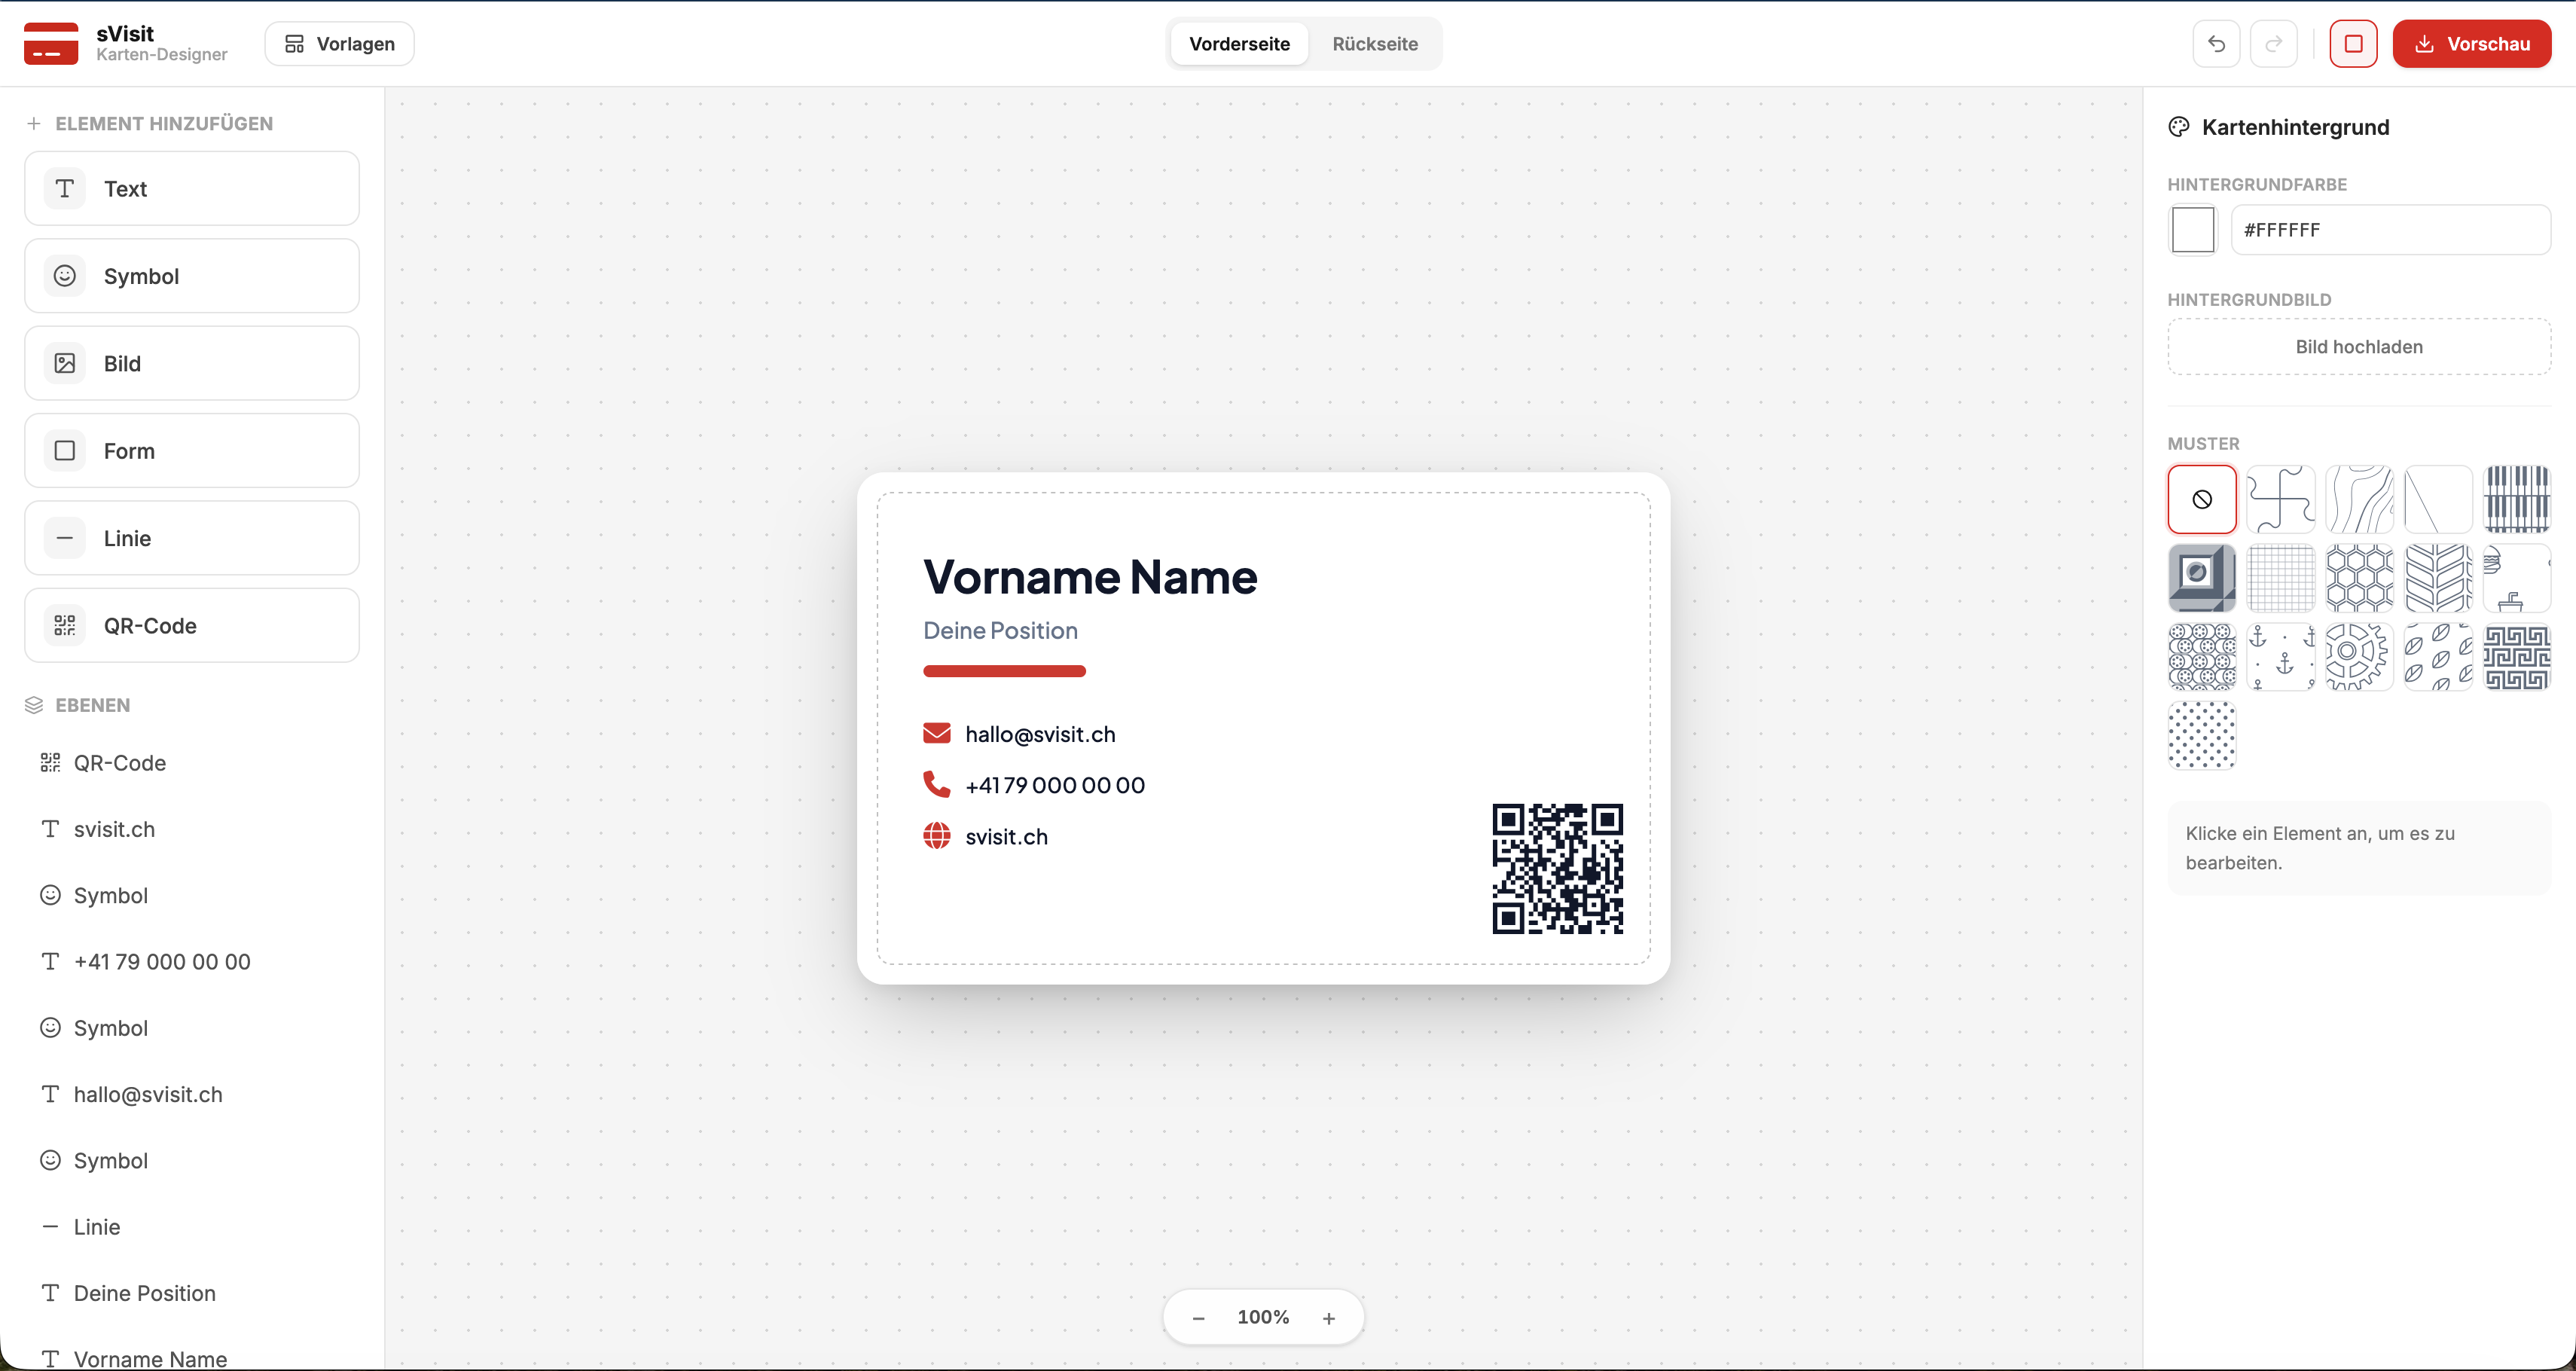Click the 100% zoom level label

pyautogui.click(x=1263, y=1317)
